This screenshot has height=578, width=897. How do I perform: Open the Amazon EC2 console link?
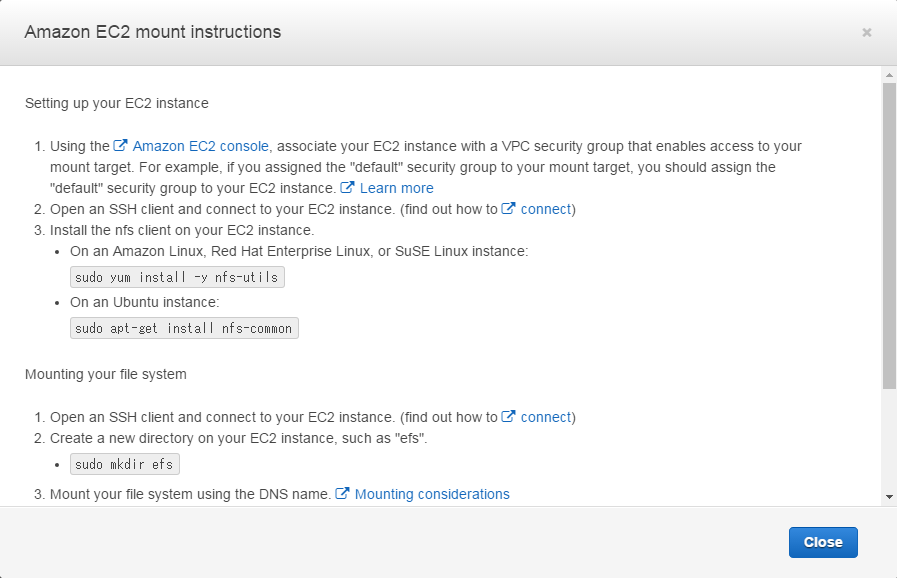click(x=200, y=146)
